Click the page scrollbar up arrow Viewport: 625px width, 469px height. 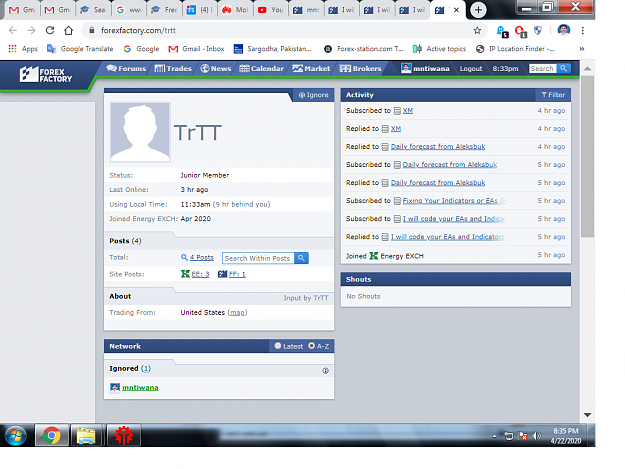coord(588,69)
